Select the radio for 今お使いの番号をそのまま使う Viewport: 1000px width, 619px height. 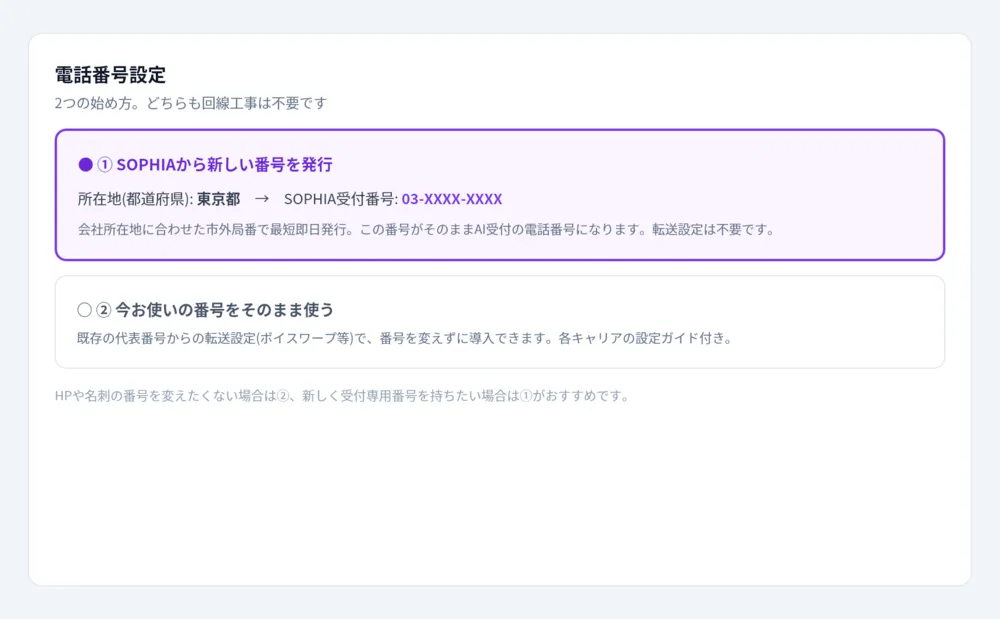pos(84,310)
